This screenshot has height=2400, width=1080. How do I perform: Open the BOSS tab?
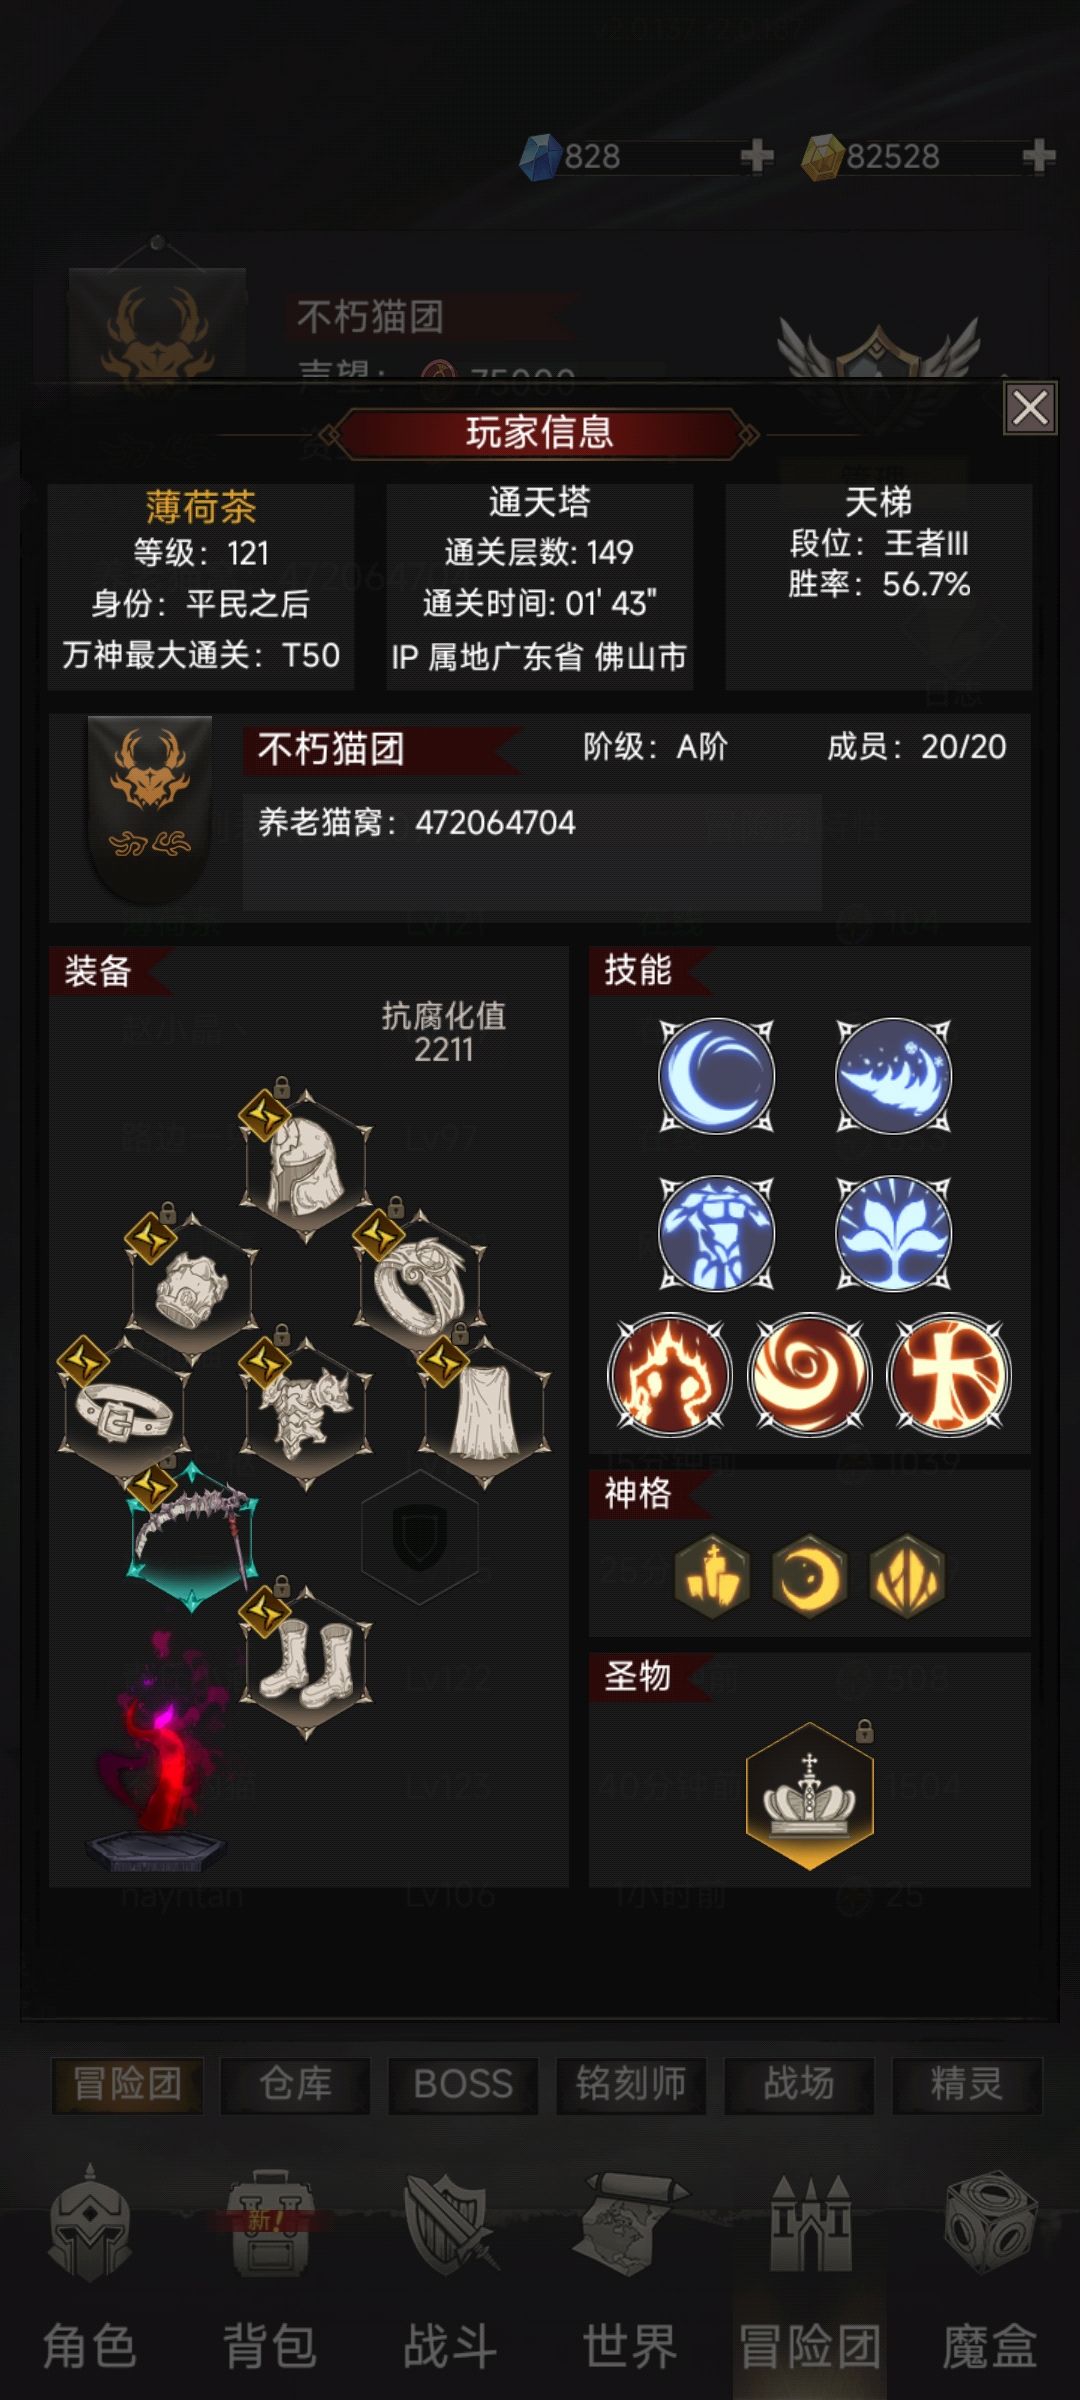[x=463, y=2085]
